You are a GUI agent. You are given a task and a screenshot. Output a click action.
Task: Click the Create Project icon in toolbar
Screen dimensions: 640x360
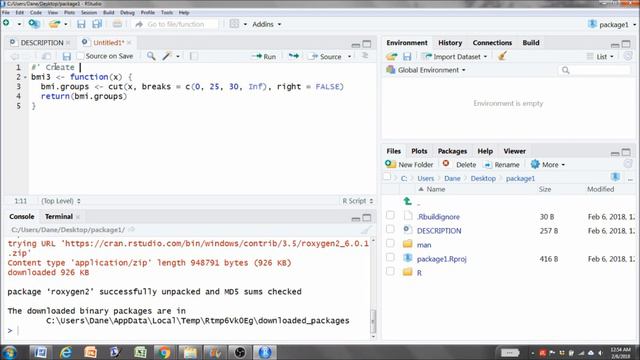coord(34,24)
